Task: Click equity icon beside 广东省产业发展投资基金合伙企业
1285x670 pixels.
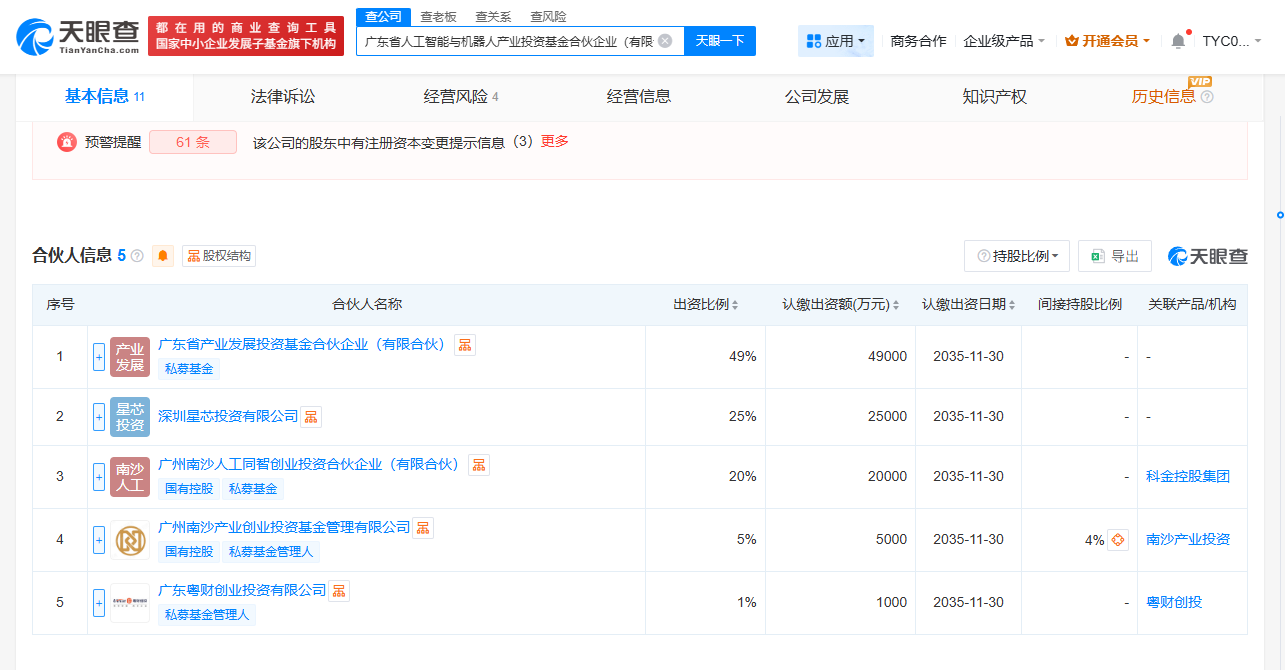Action: pos(465,345)
